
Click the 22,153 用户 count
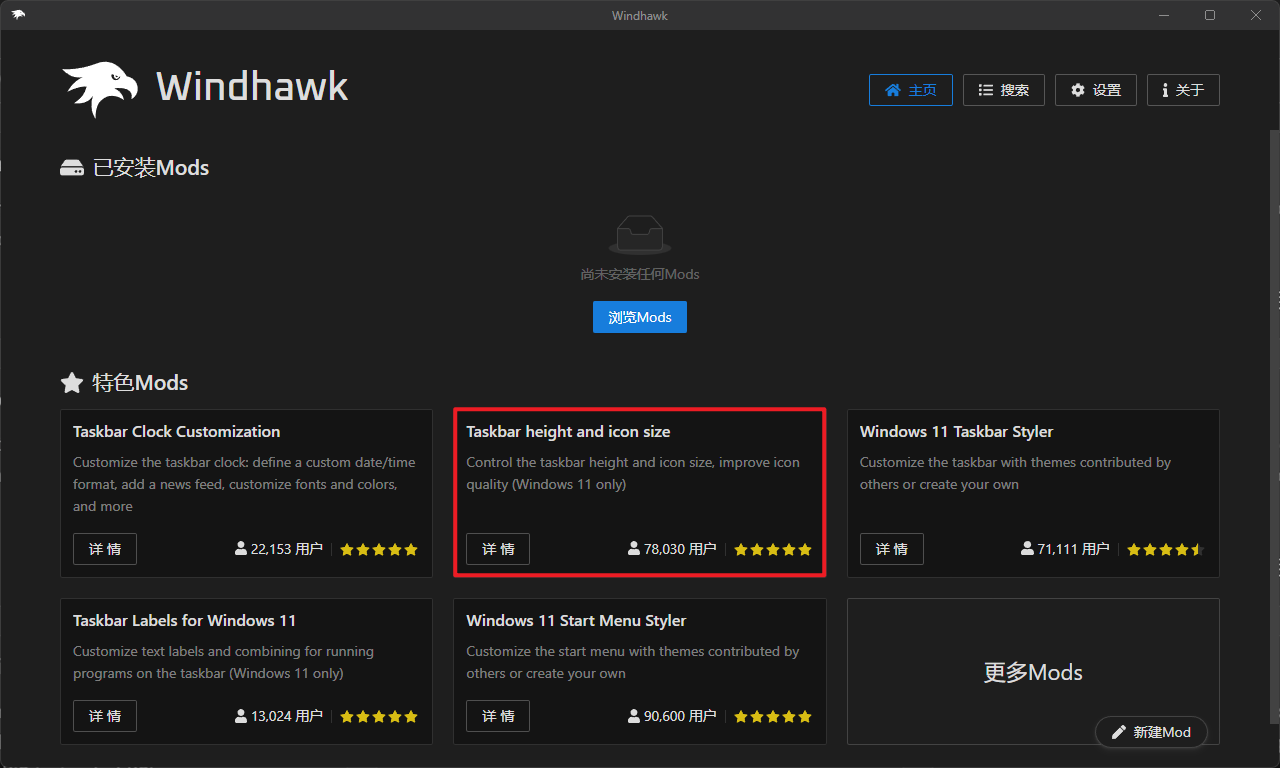pos(287,549)
